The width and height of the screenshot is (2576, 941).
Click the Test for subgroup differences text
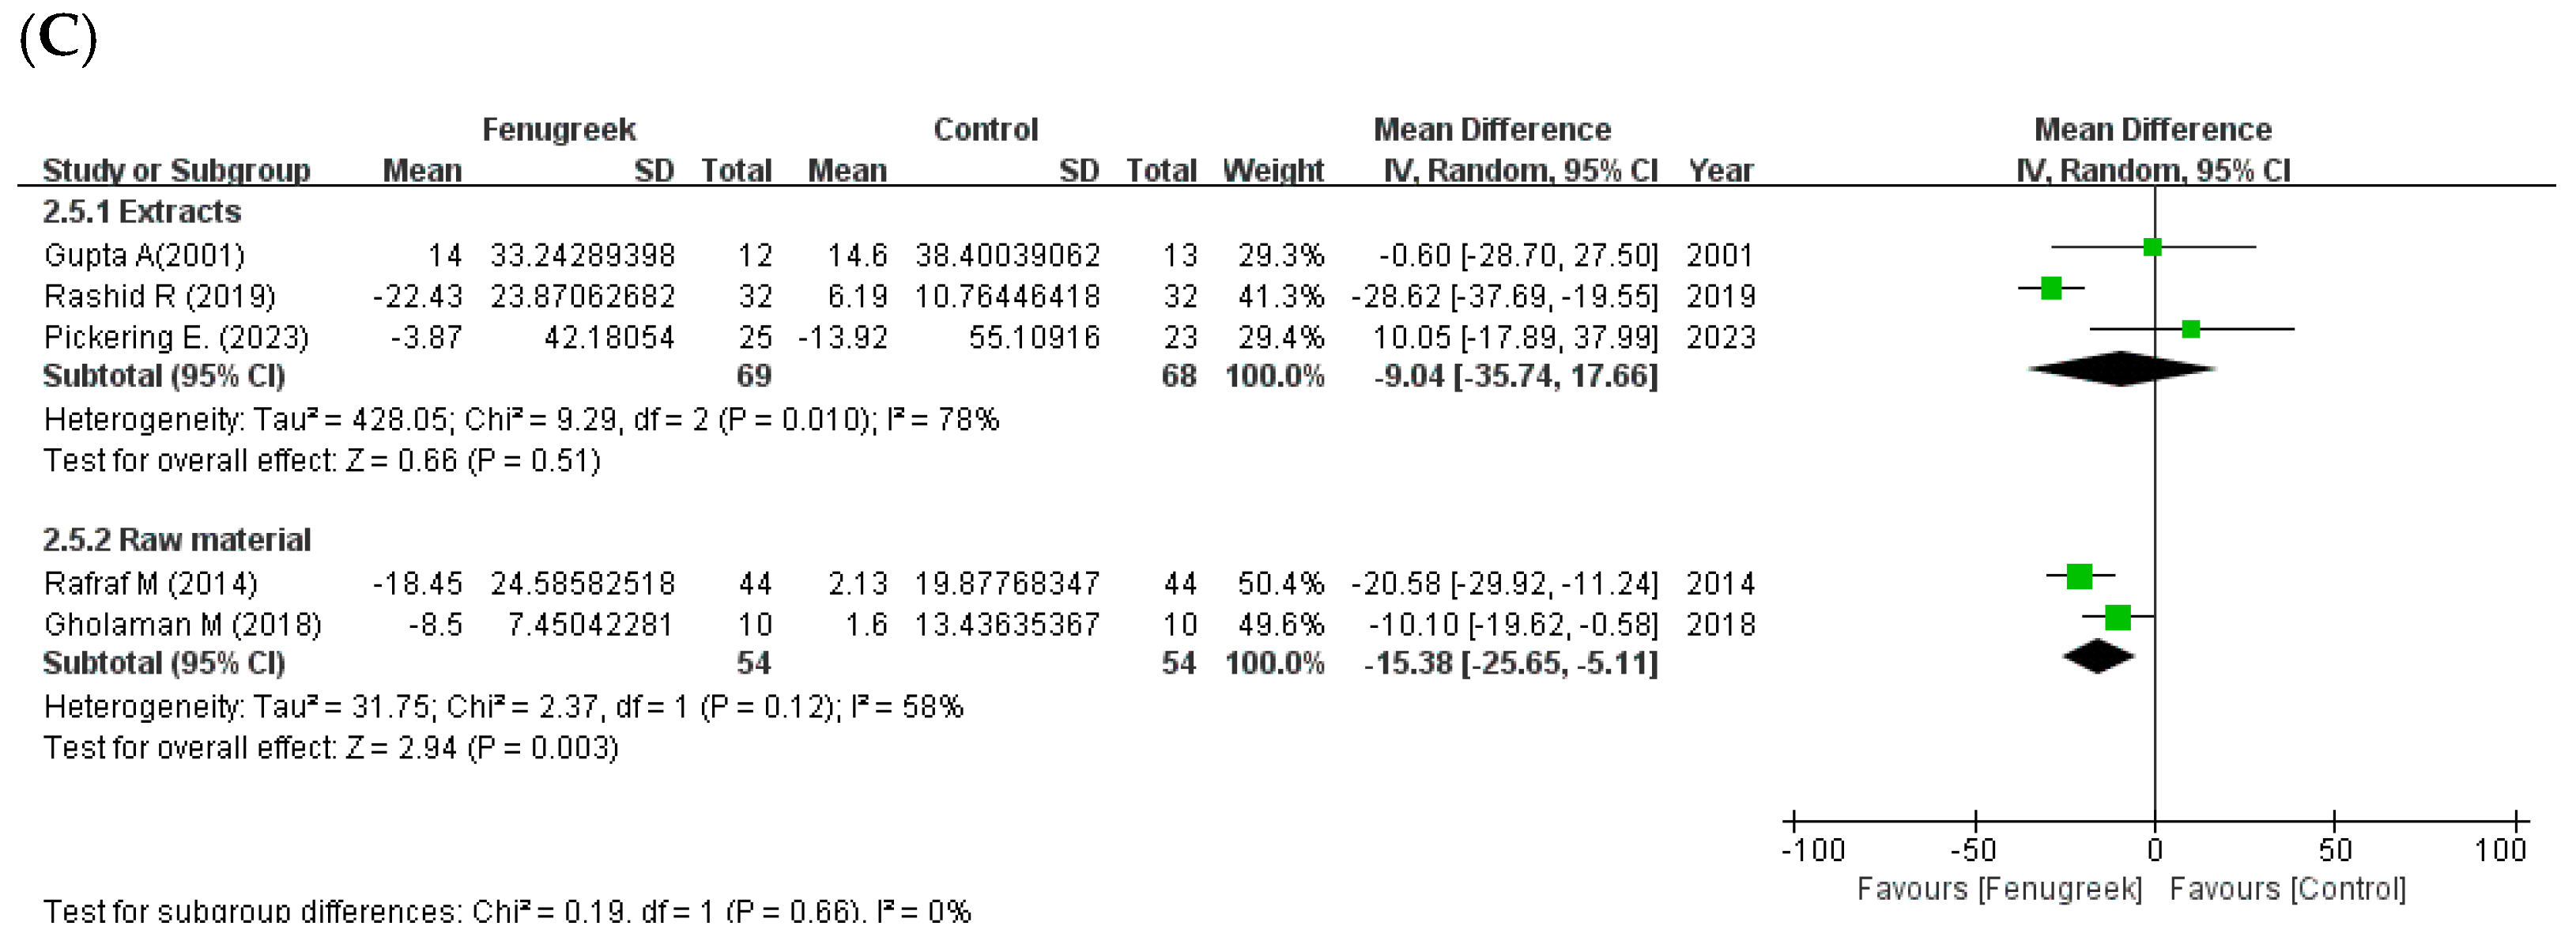pos(507,911)
